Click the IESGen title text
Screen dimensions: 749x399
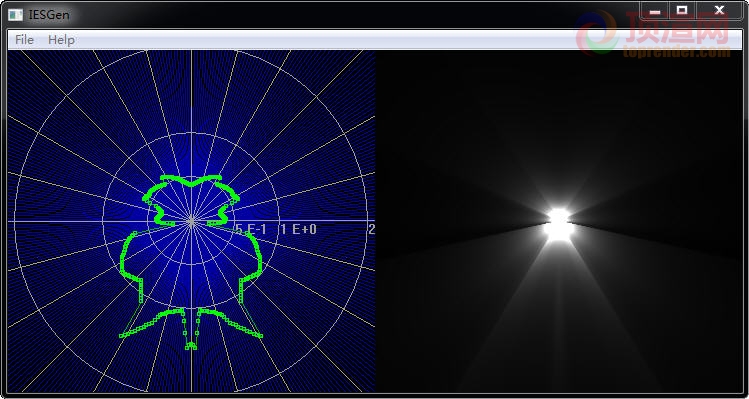(x=49, y=15)
